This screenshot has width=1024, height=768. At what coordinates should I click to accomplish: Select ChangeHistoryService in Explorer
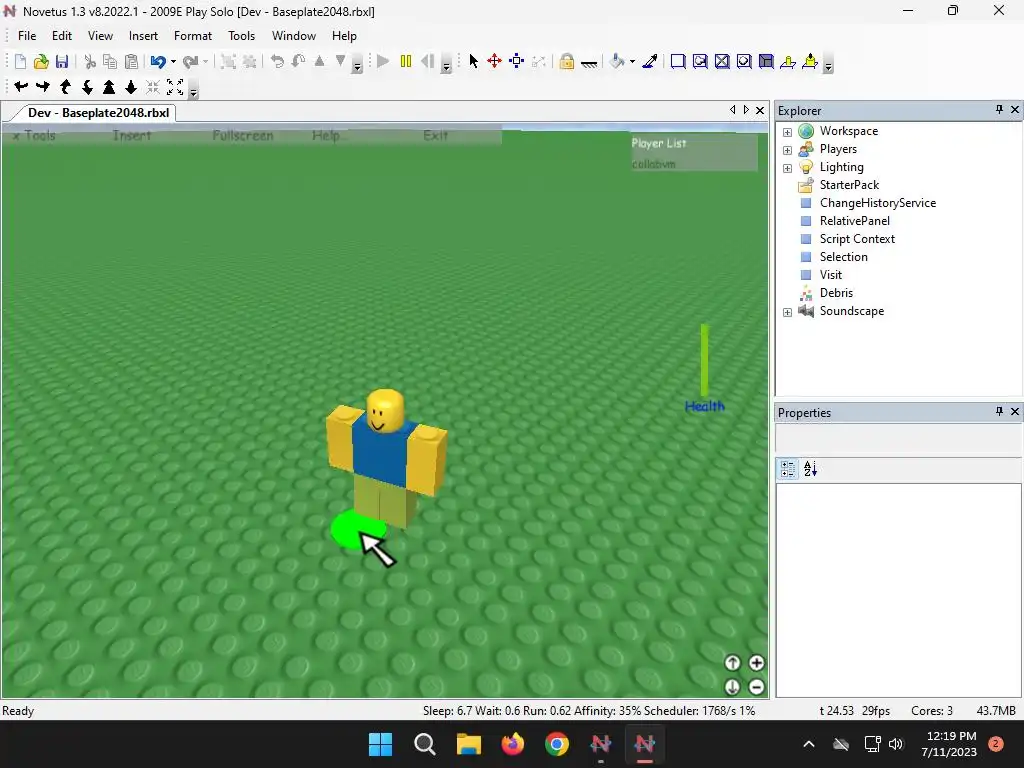point(878,203)
